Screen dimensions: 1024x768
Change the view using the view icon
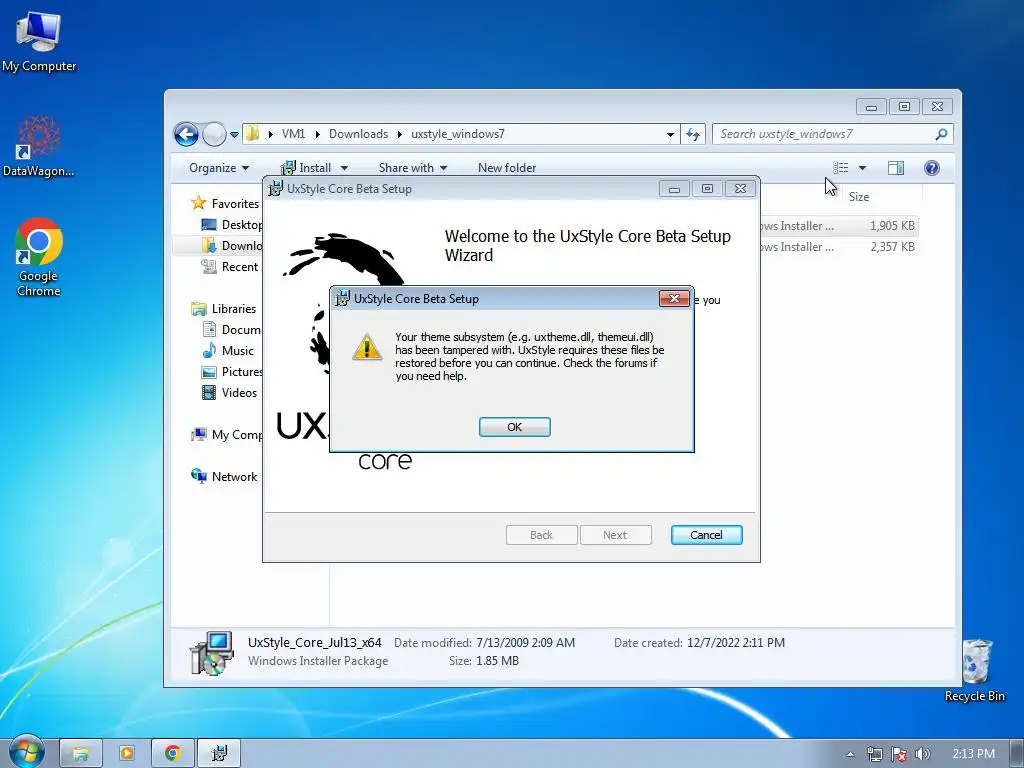tap(841, 168)
